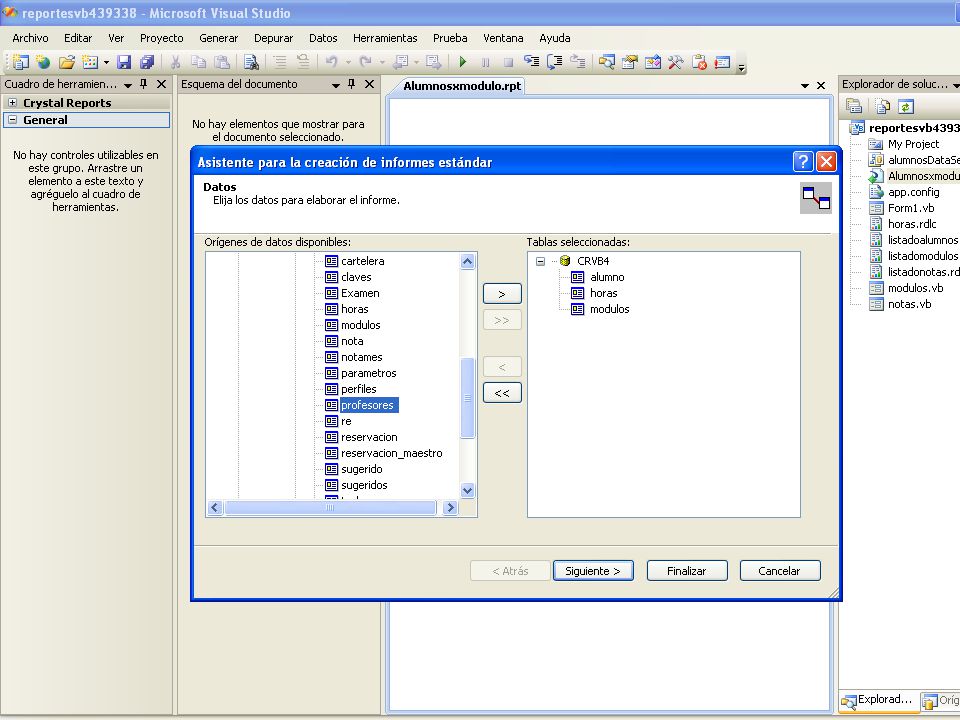Select the alumno table in Tablas seleccionadas
This screenshot has width=960, height=720.
click(607, 277)
